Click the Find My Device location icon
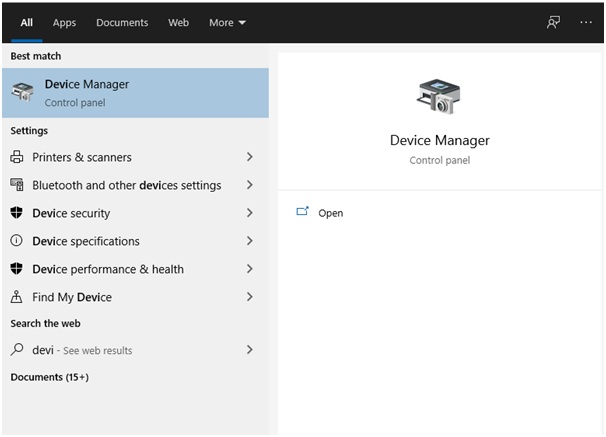606x437 pixels. (x=17, y=296)
